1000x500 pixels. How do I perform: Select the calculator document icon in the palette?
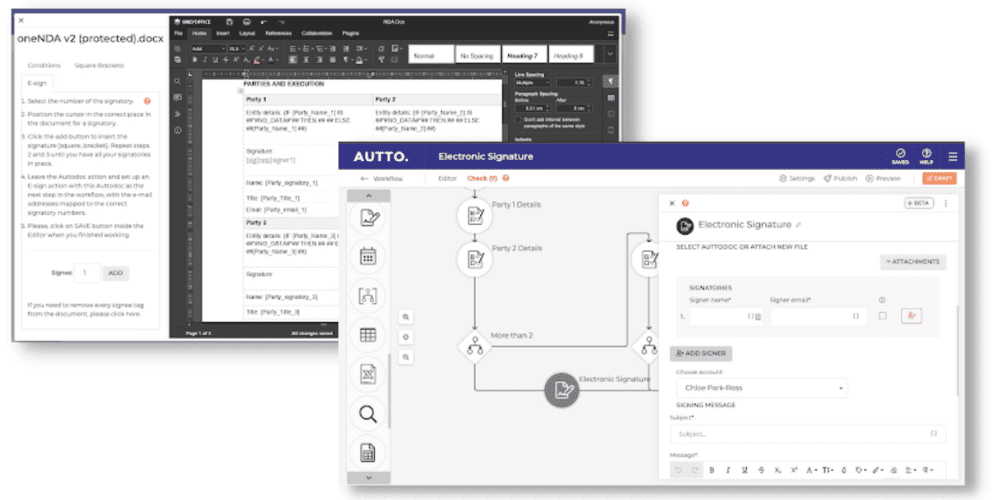(x=367, y=454)
